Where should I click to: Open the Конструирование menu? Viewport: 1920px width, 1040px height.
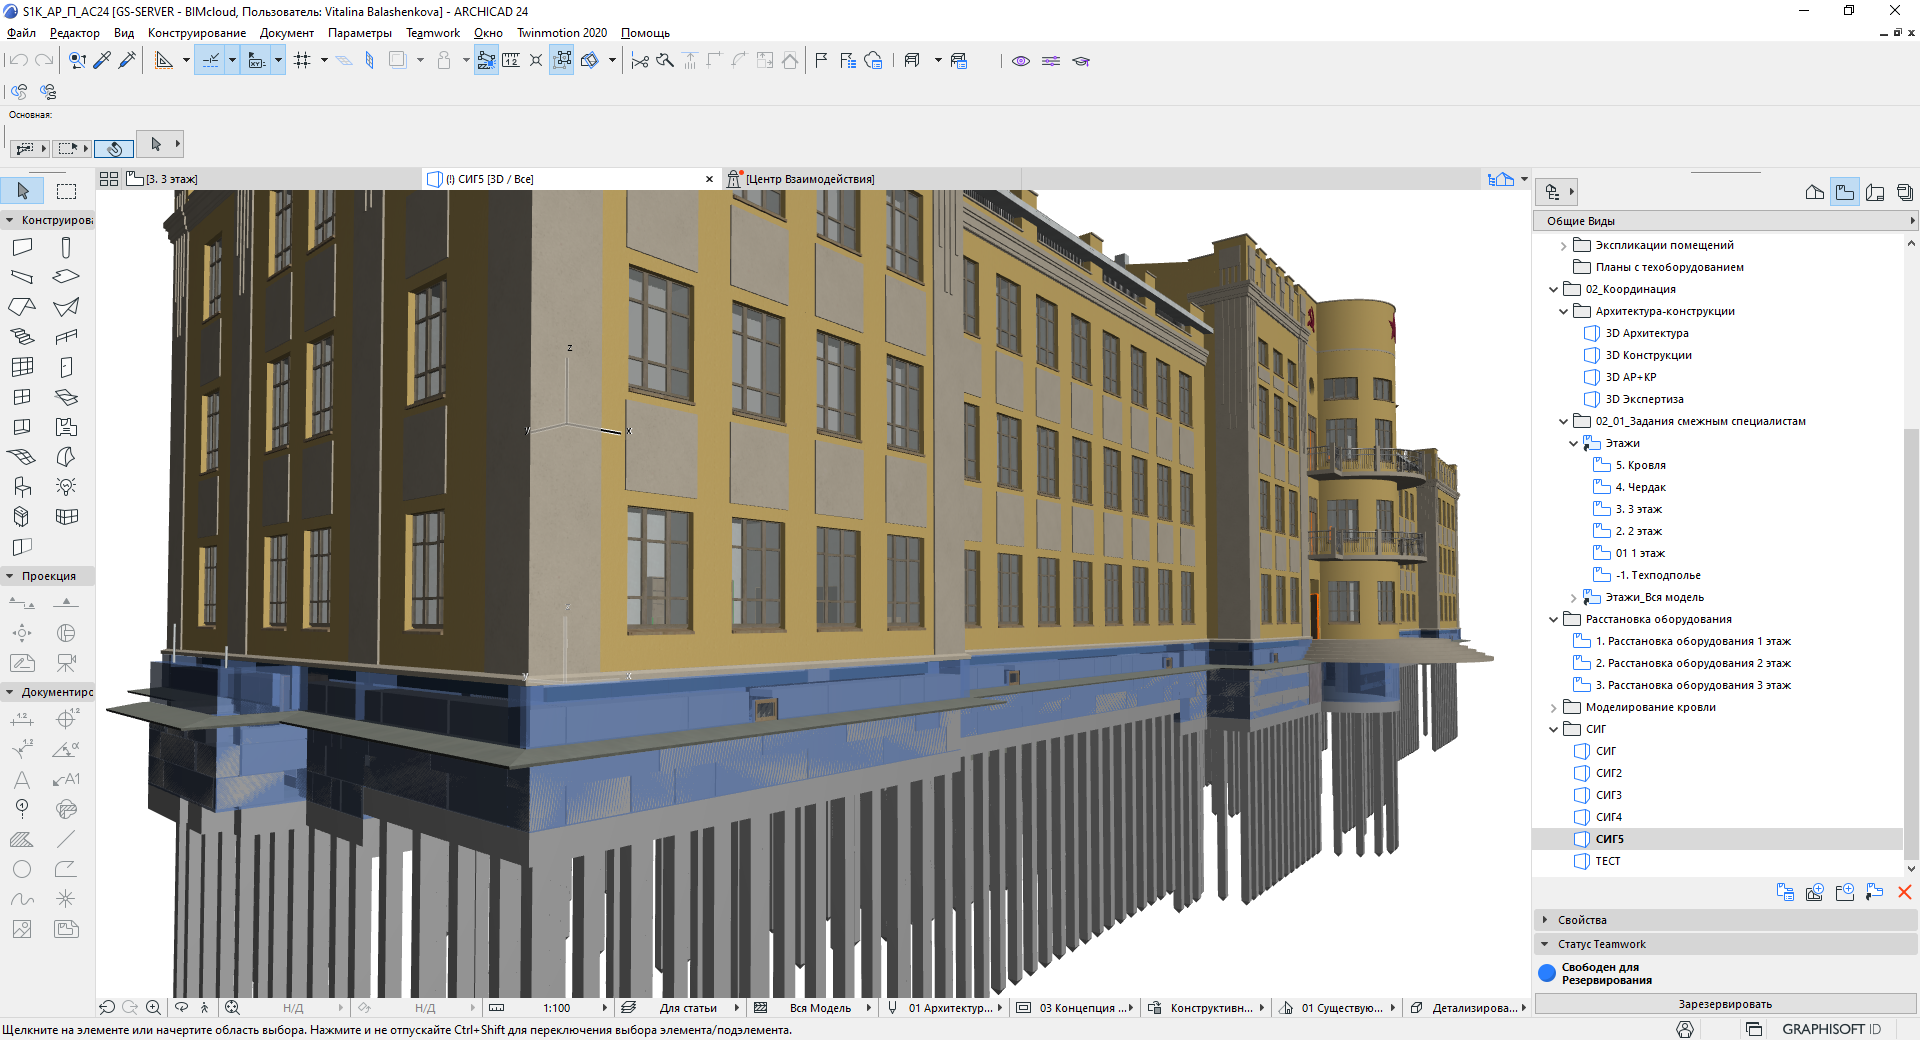[x=197, y=33]
